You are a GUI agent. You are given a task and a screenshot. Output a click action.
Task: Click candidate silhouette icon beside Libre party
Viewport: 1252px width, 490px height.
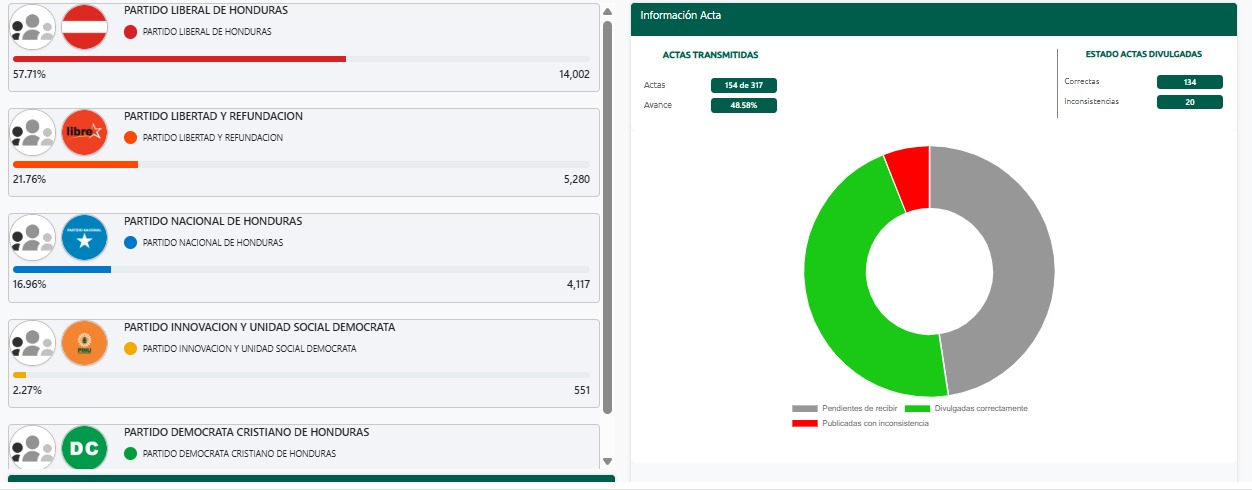(33, 132)
